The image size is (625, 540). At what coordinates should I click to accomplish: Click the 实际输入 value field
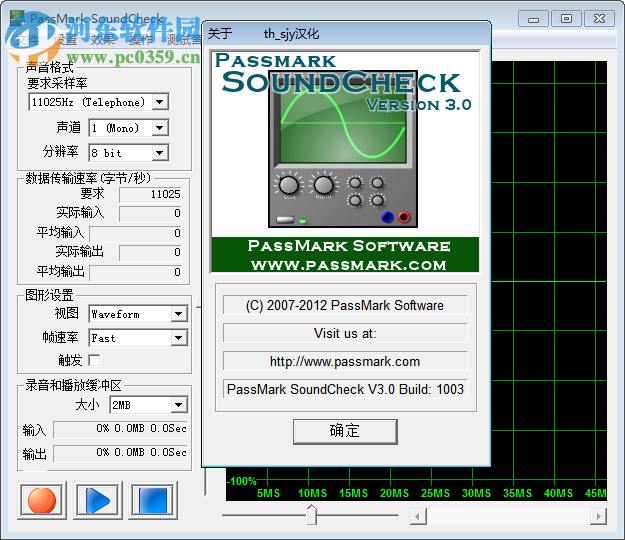coord(150,214)
